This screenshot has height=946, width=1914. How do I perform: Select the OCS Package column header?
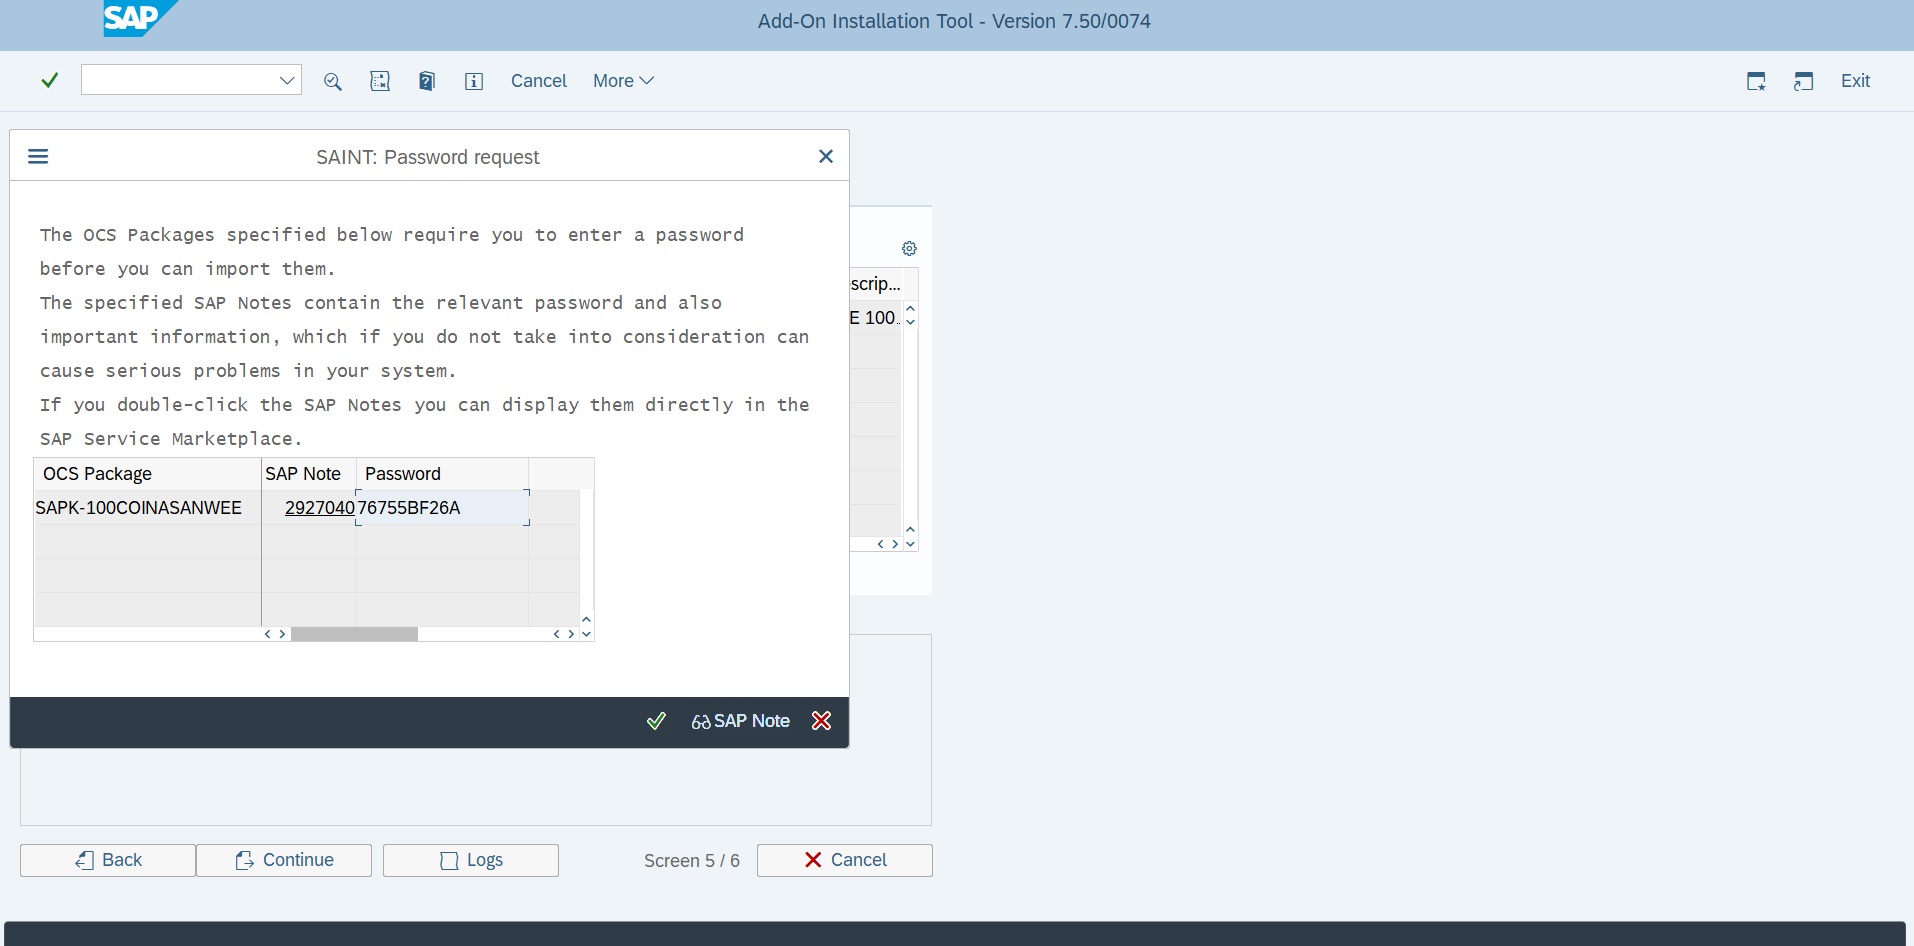pyautogui.click(x=147, y=474)
